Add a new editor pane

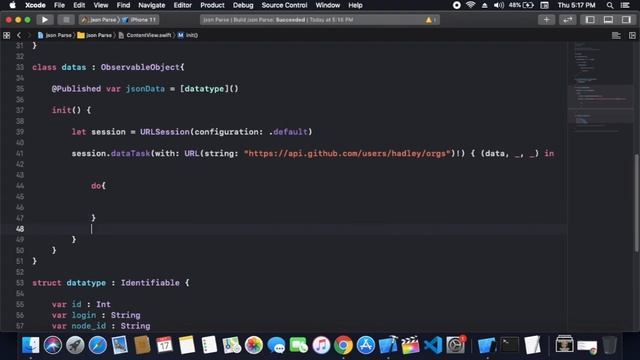(x=632, y=36)
